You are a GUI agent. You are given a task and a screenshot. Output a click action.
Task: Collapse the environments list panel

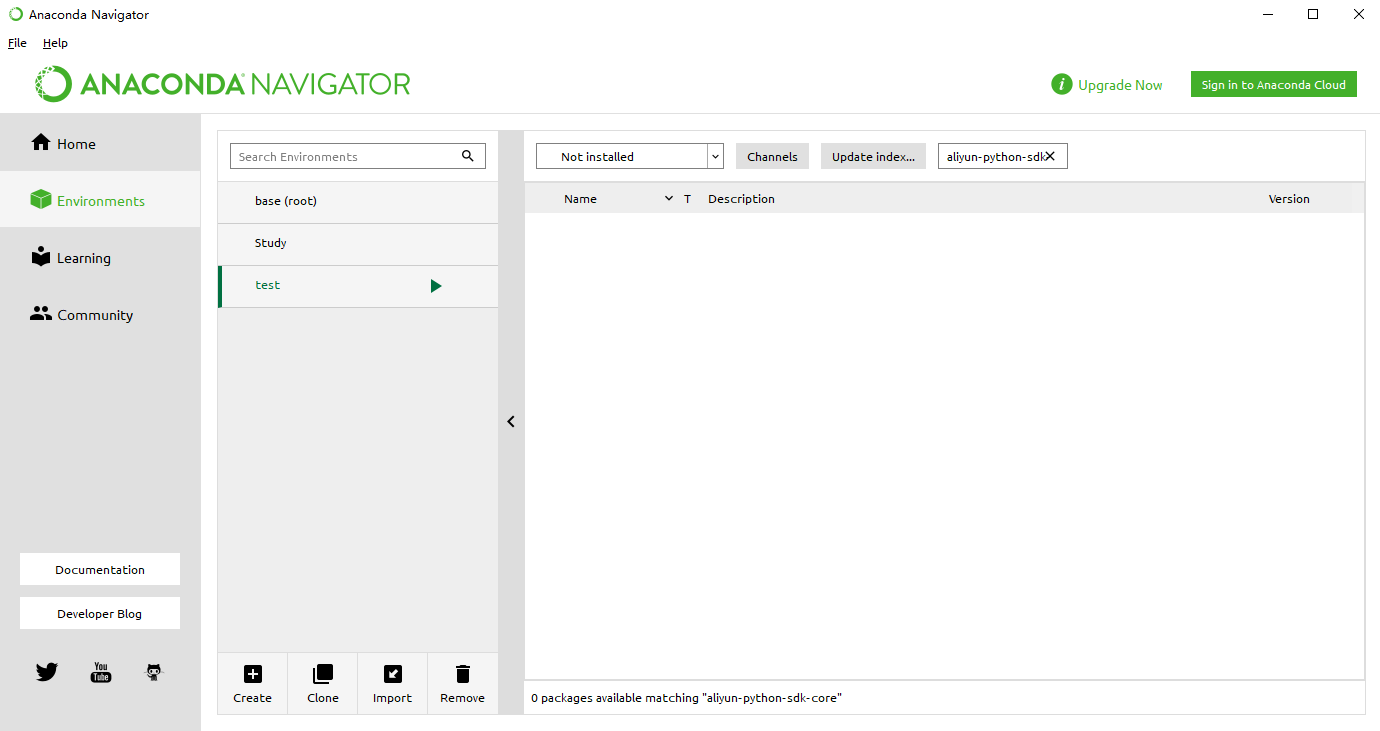(511, 422)
